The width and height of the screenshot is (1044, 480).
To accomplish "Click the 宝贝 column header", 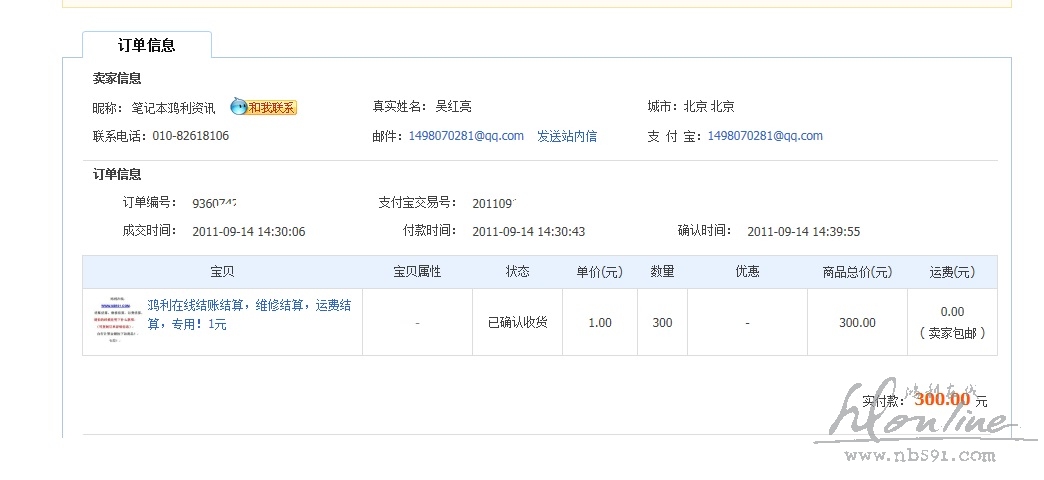I will coord(222,272).
